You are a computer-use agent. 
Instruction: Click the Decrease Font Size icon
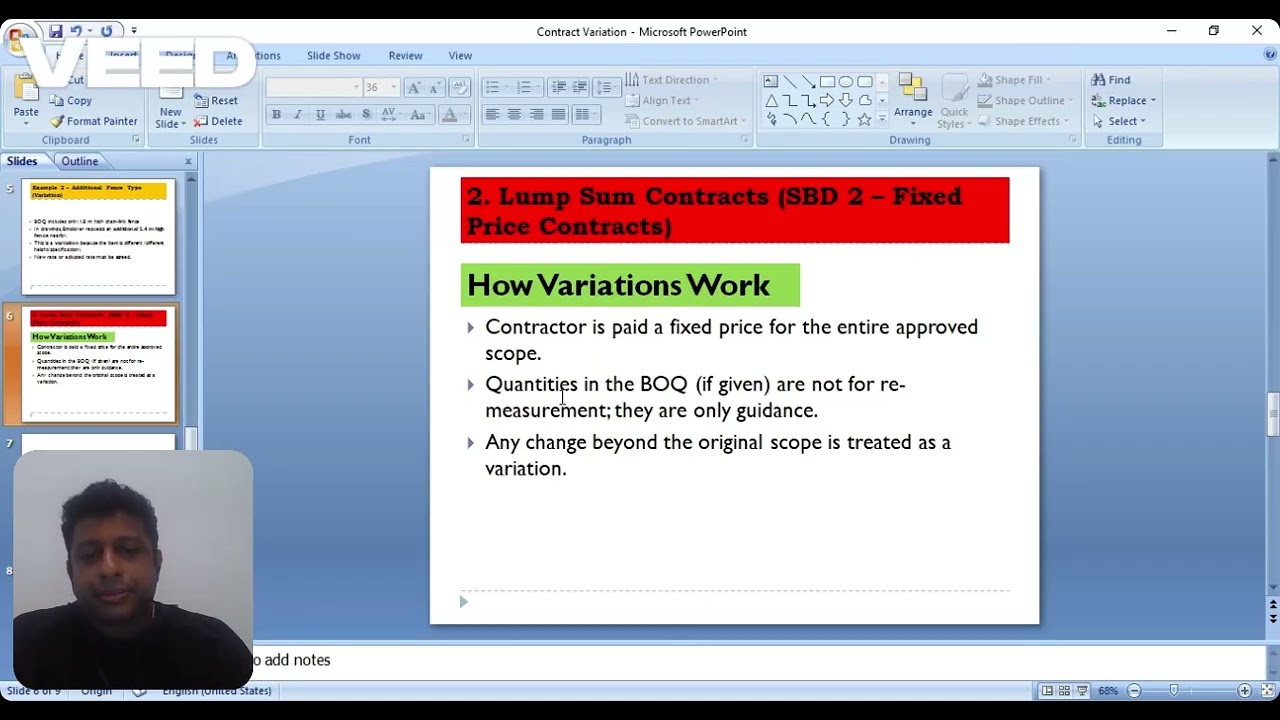click(437, 88)
